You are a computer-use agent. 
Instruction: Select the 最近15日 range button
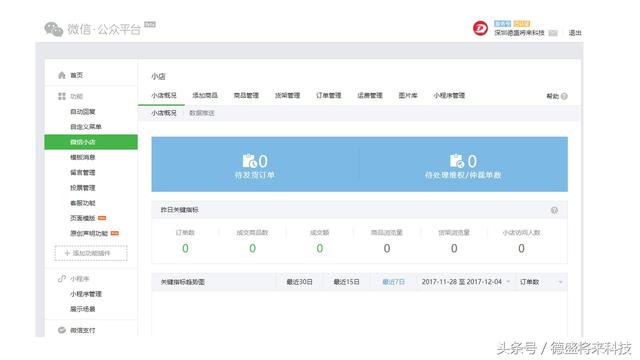347,282
